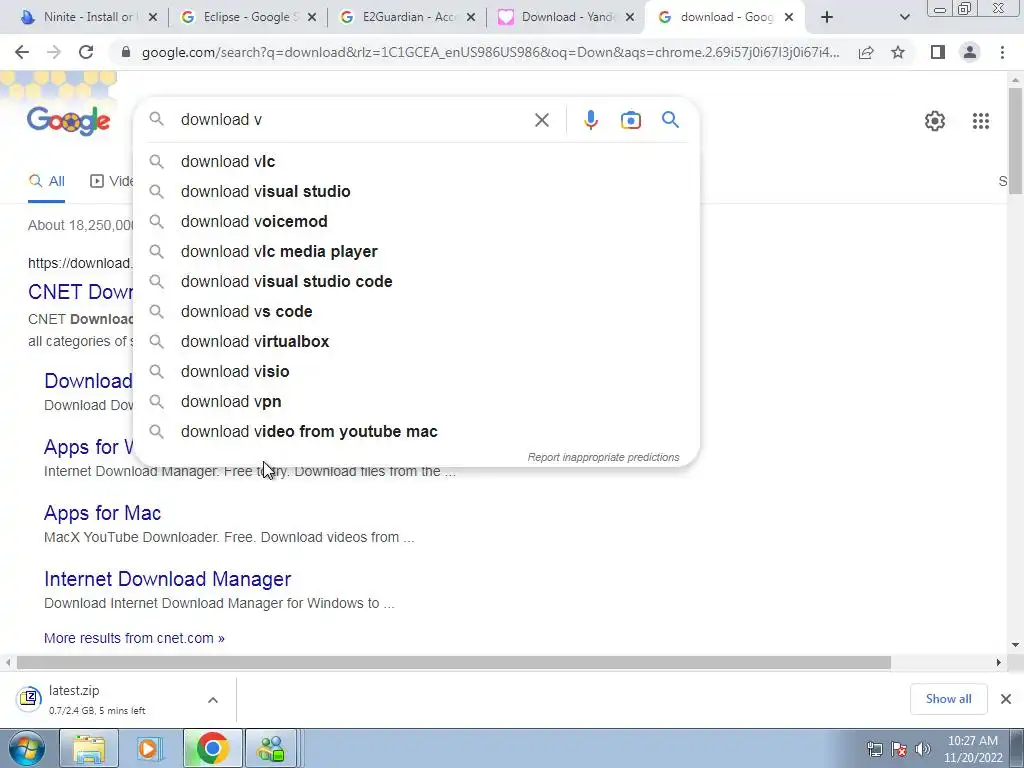The width and height of the screenshot is (1024, 768).
Task: Click the address bar URL
Action: tap(490, 52)
